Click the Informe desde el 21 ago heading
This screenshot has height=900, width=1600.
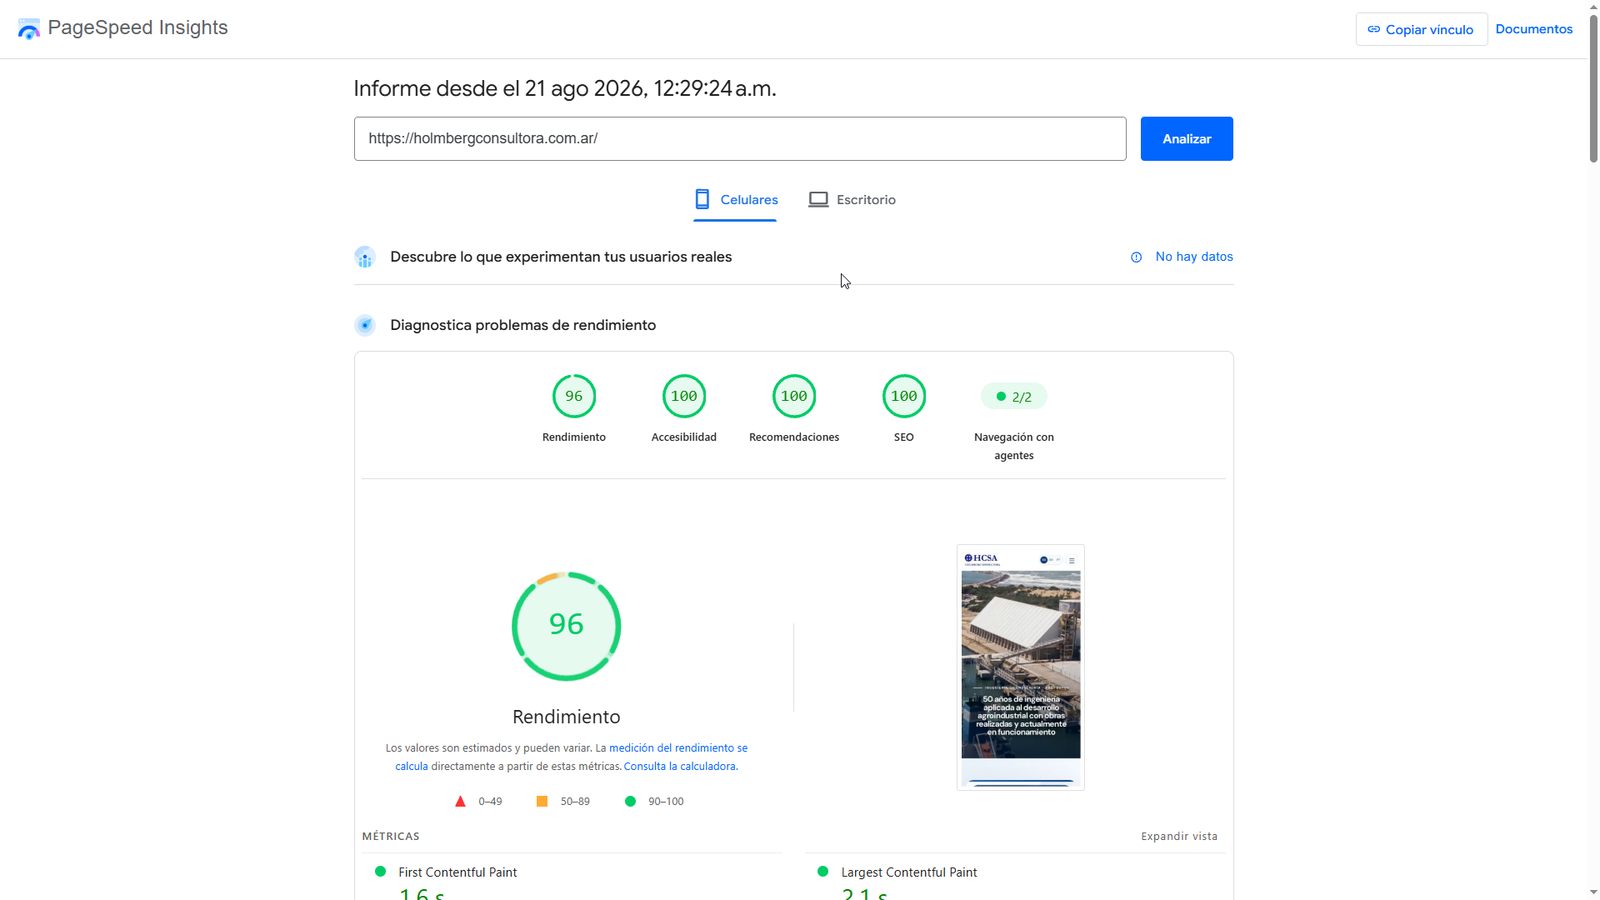point(565,88)
